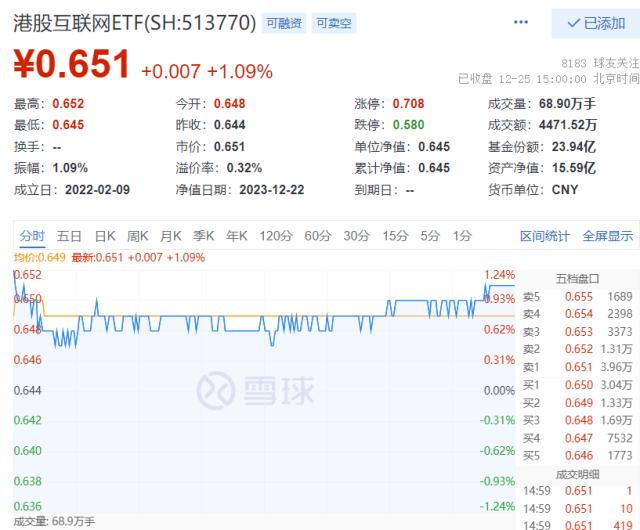The image size is (640, 530).
Task: Click the 跌停 value 0.580
Action: 408,125
